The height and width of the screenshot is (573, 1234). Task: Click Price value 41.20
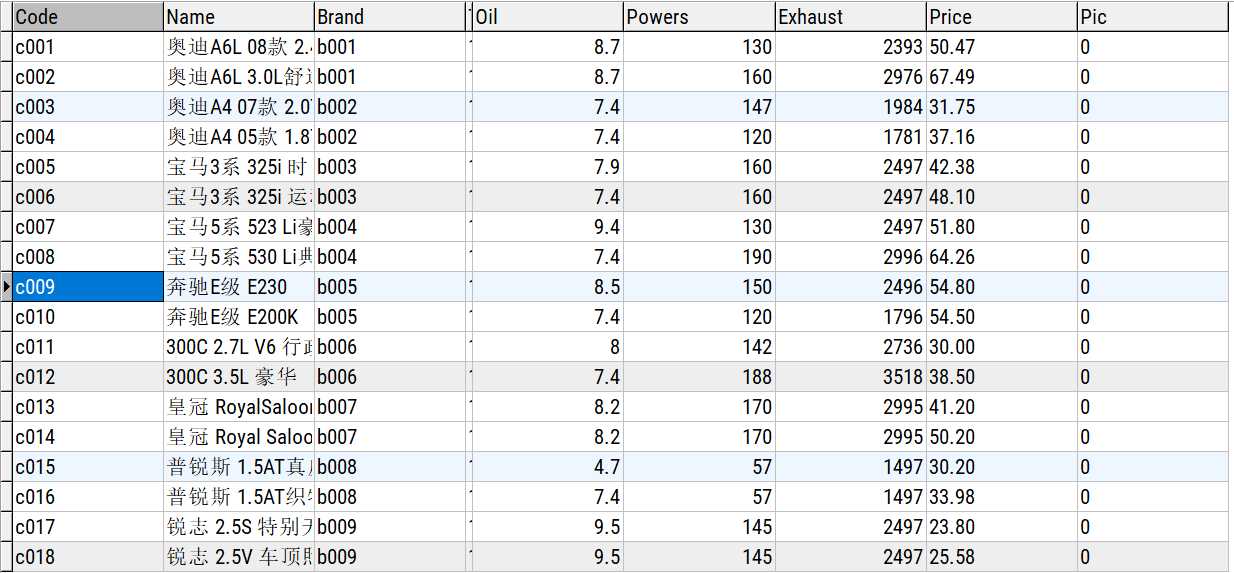tap(1002, 407)
